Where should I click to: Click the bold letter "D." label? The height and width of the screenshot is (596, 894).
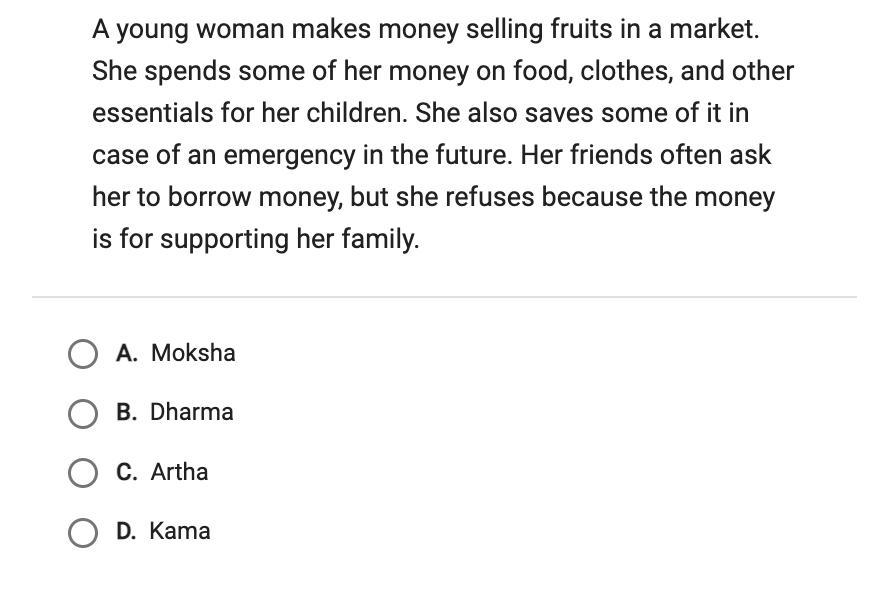click(127, 531)
